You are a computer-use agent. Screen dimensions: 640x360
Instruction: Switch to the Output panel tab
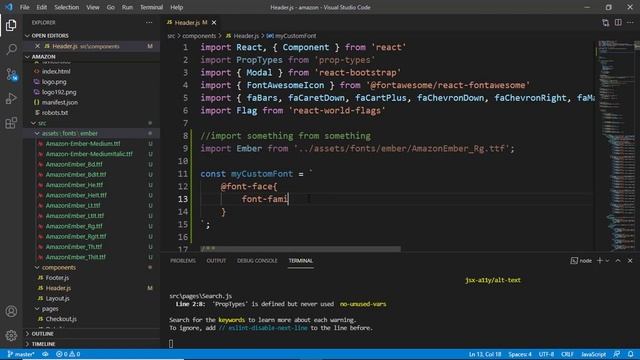pyautogui.click(x=216, y=260)
